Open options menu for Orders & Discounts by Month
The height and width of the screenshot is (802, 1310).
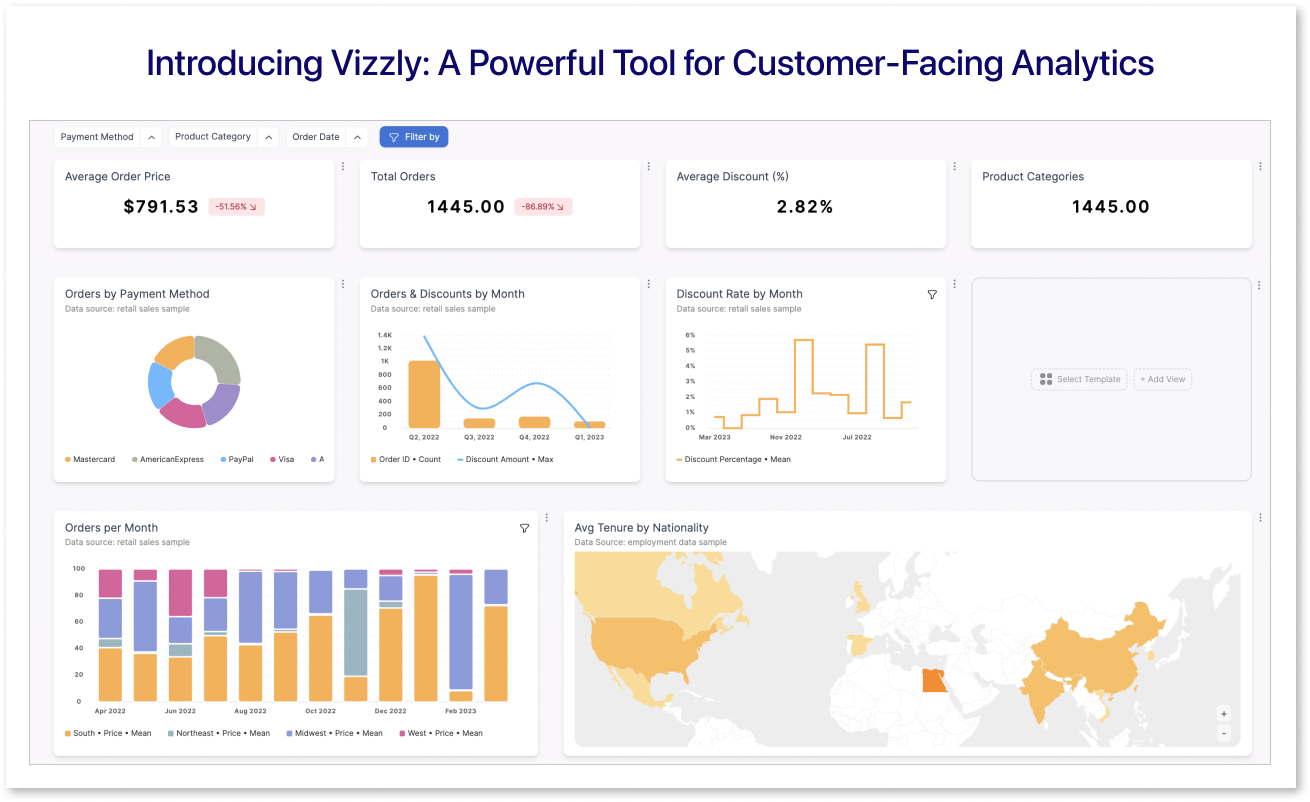(649, 285)
